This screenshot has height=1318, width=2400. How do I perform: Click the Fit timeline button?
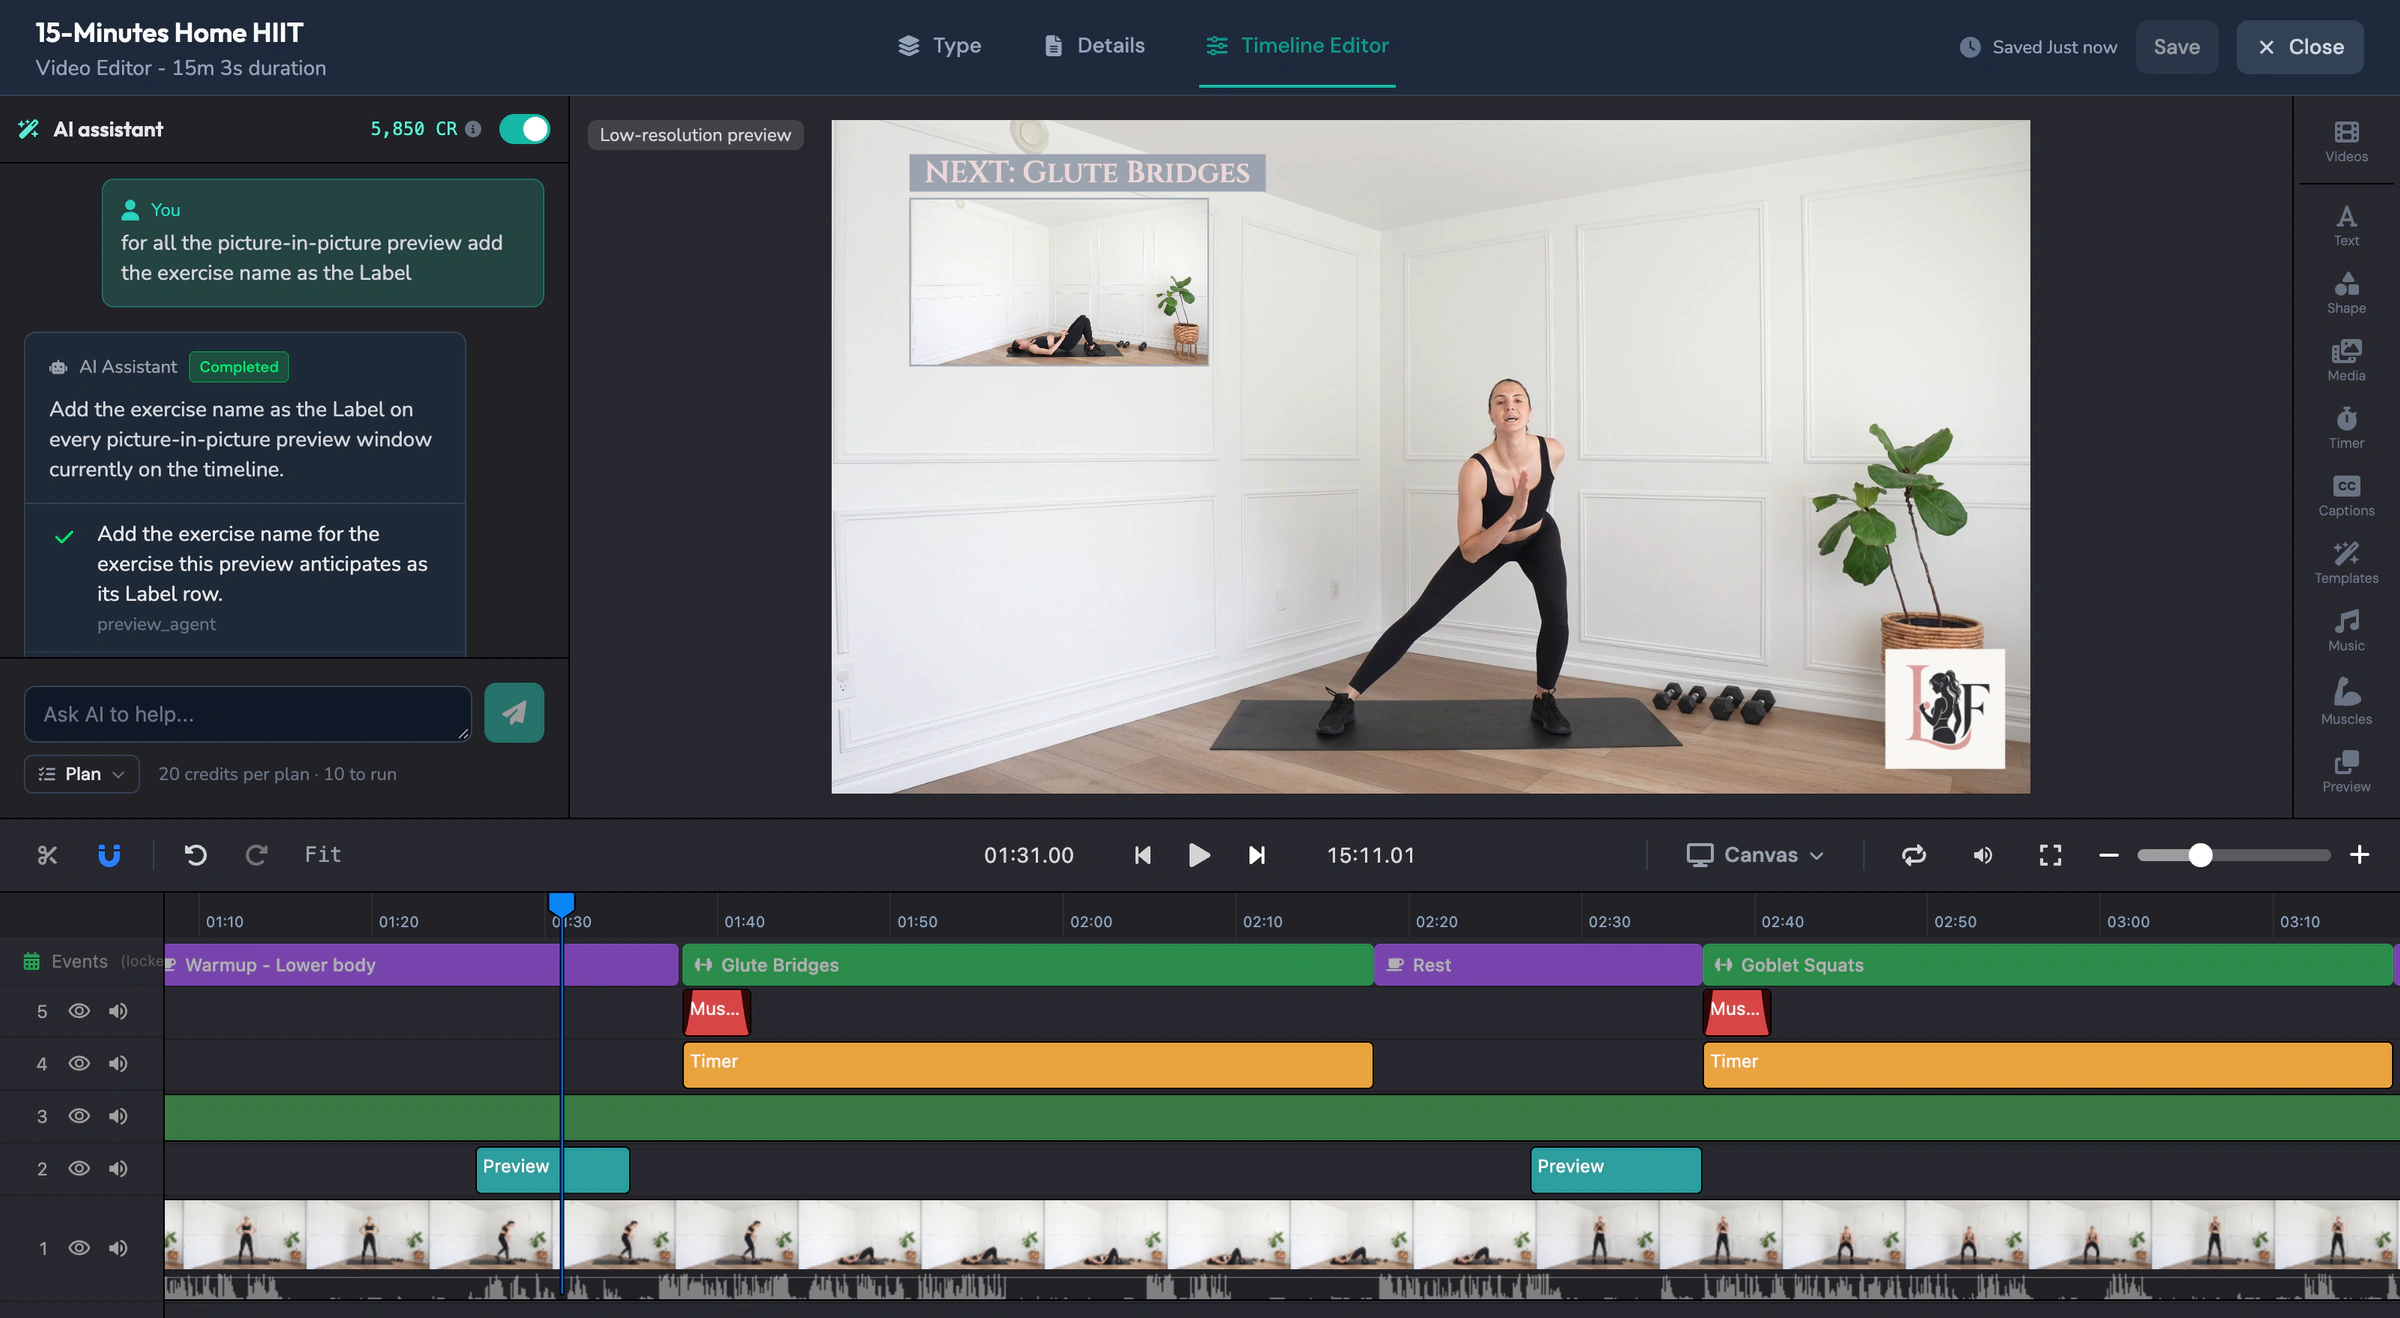tap(323, 855)
